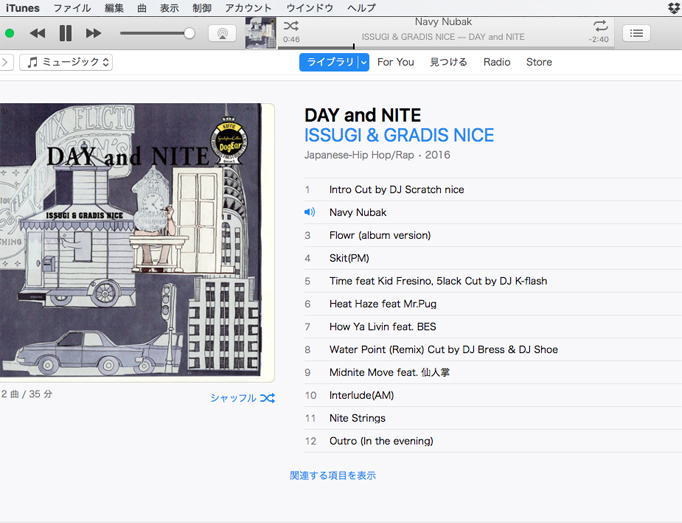Select track Interlude(AM)
682x523 pixels.
coord(493,395)
